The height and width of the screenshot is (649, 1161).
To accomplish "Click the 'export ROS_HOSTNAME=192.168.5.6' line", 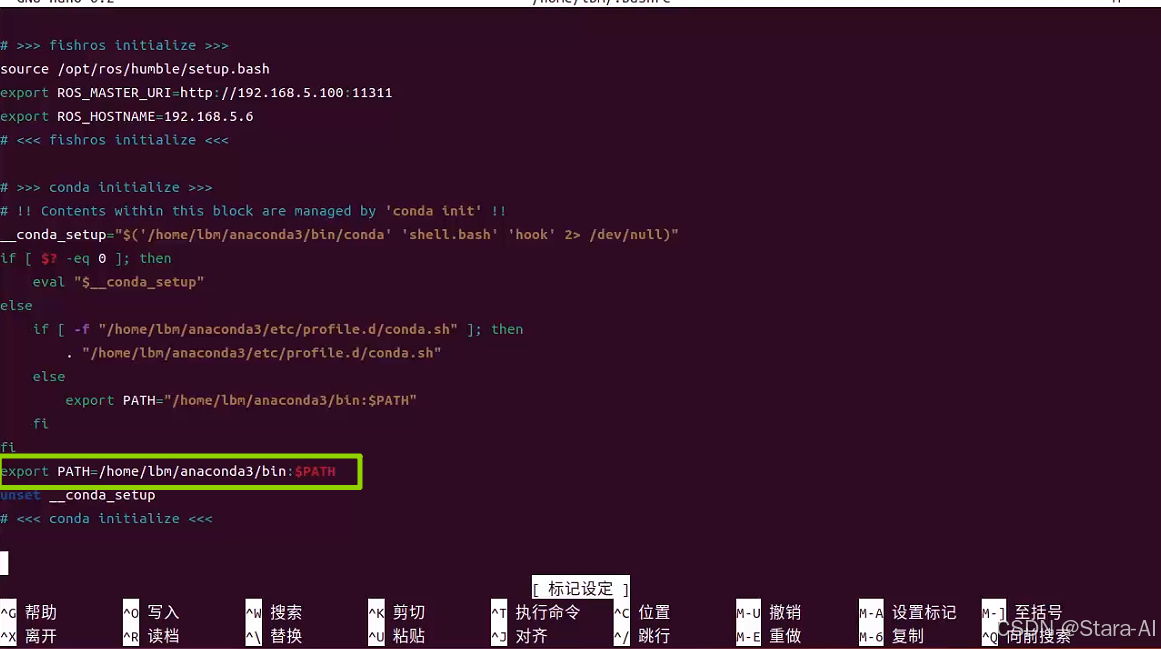I will (127, 117).
